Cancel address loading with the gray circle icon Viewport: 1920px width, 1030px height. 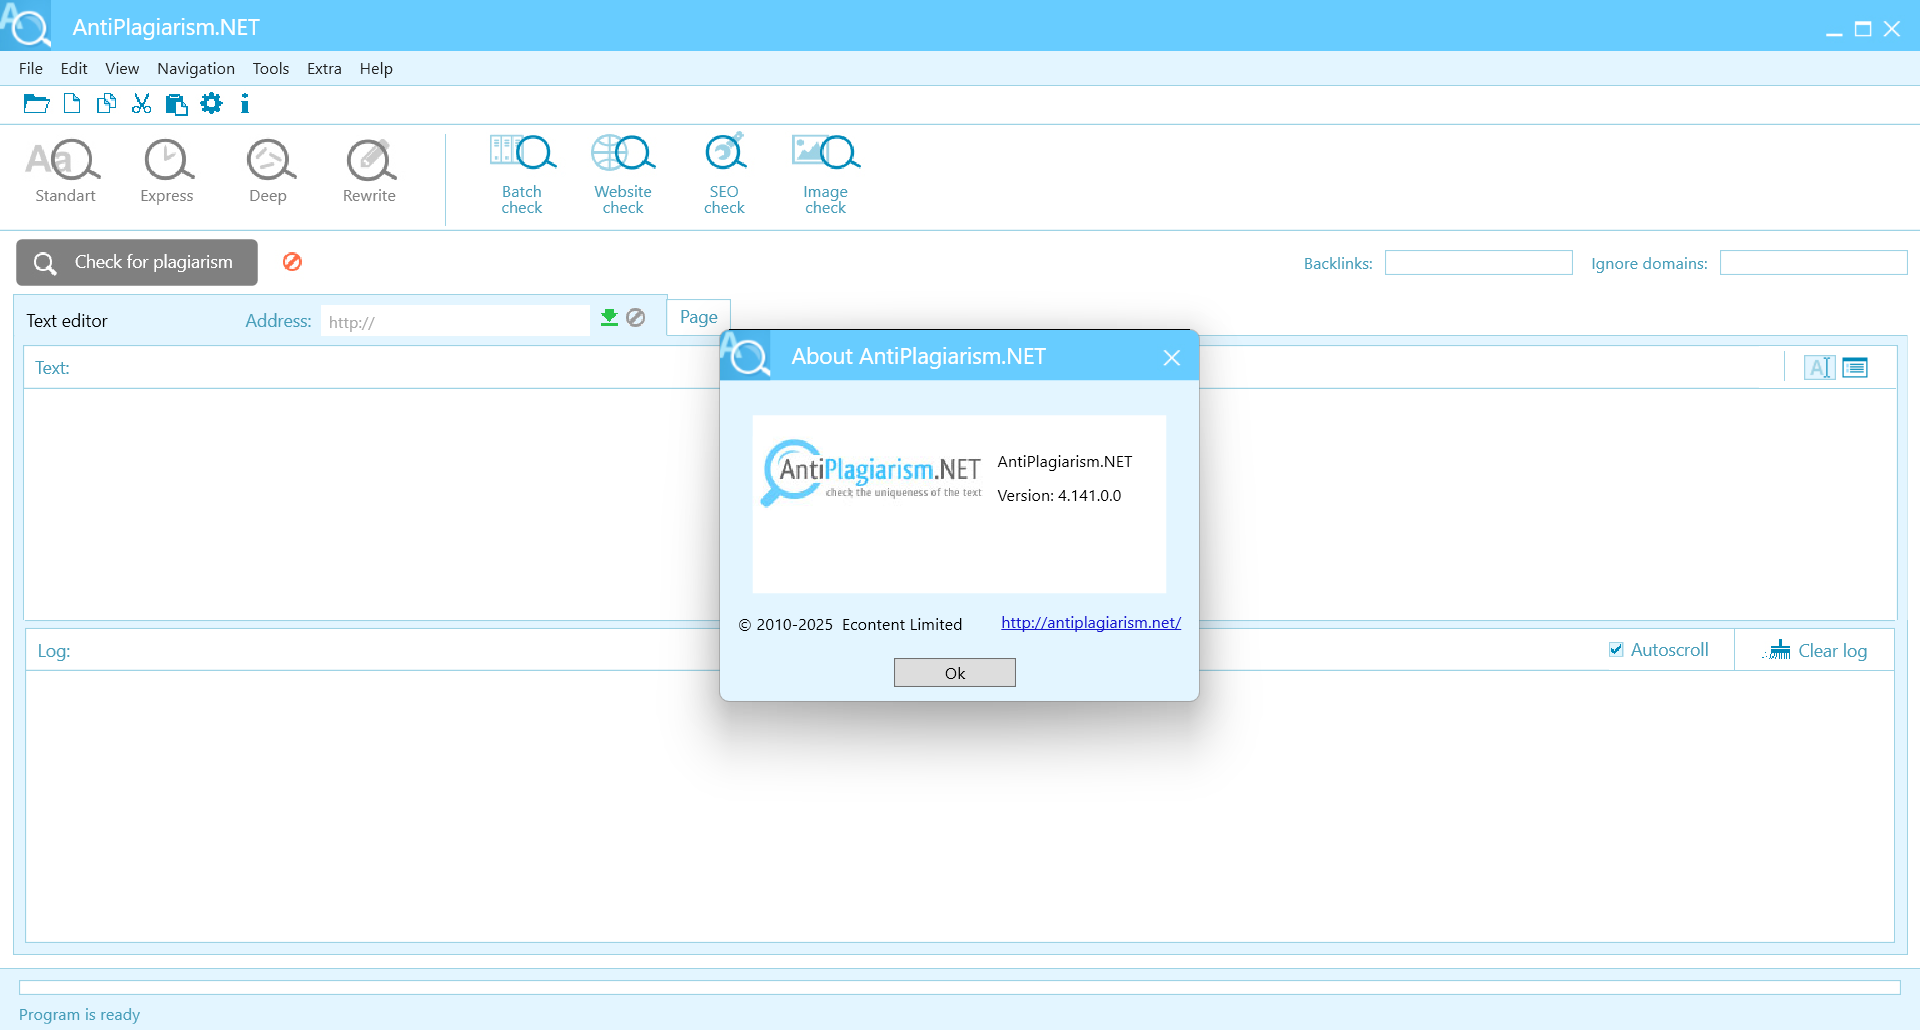click(636, 318)
